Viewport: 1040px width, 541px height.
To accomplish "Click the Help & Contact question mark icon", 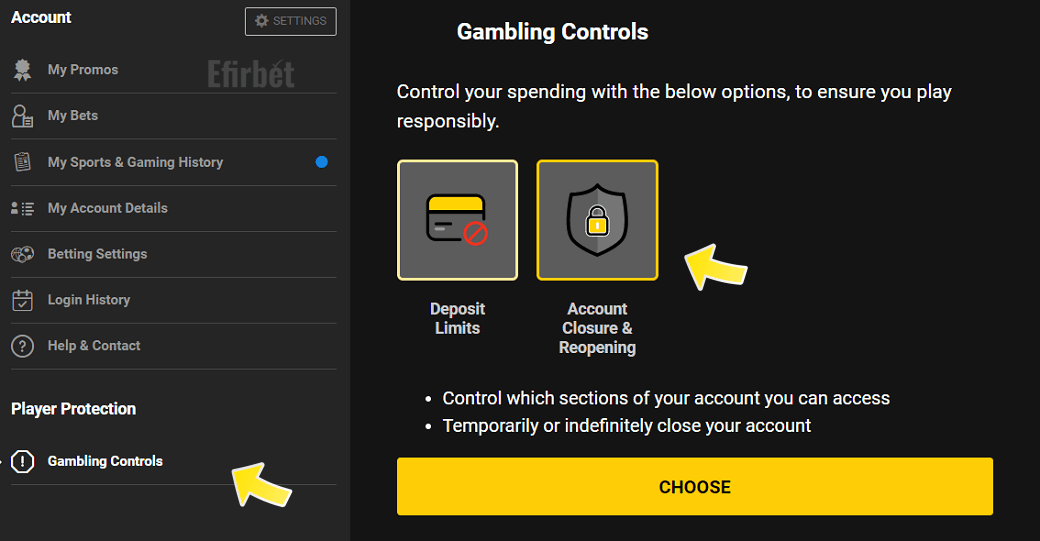I will (x=23, y=346).
